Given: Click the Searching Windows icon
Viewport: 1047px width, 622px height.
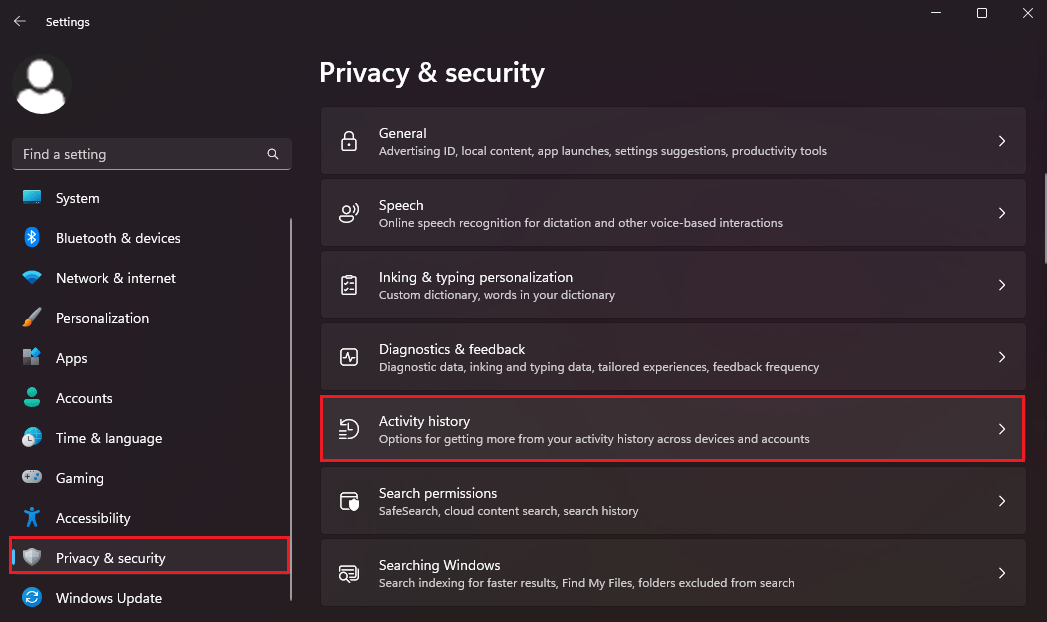Looking at the screenshot, I should 349,573.
